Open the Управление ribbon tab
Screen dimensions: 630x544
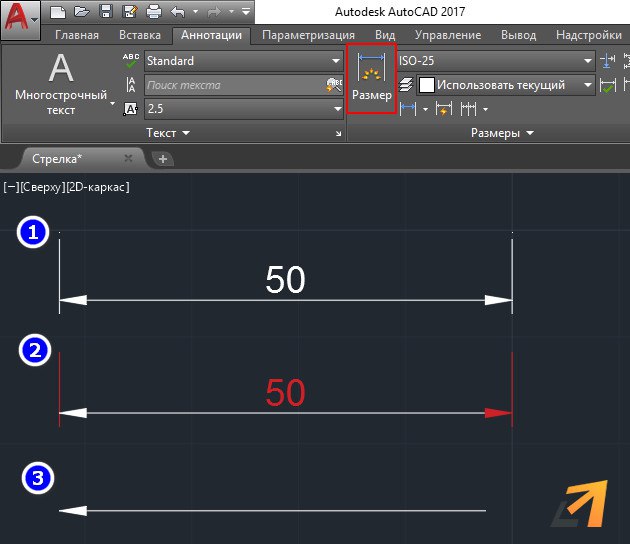448,35
